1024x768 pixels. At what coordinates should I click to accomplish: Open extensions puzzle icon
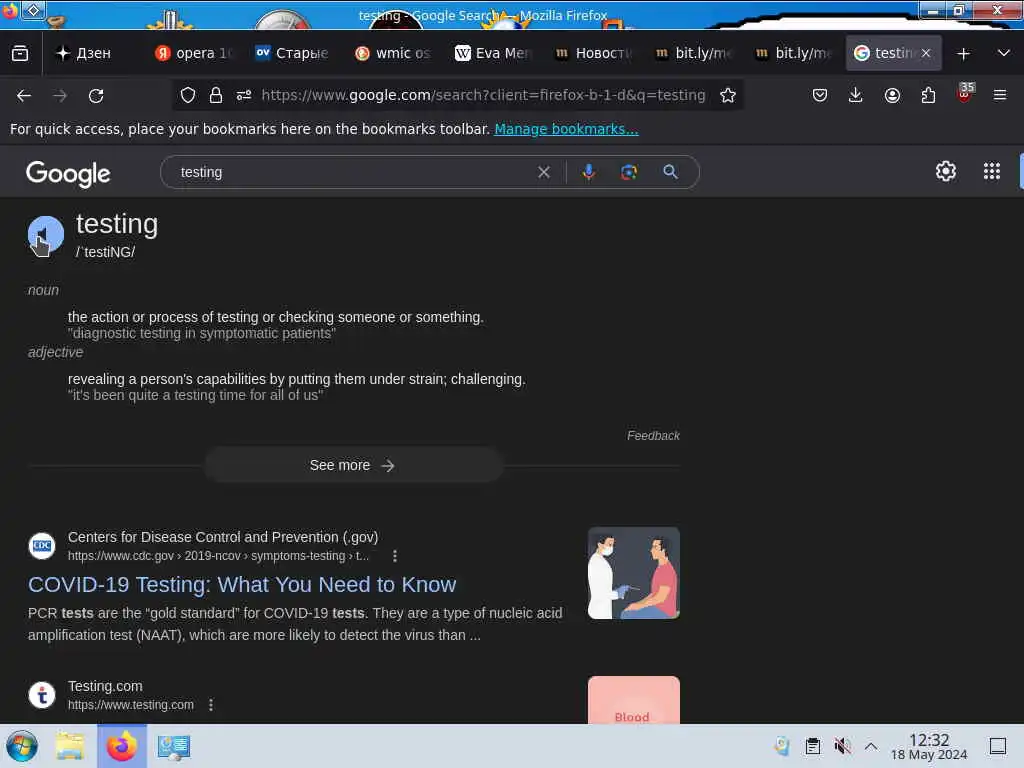coord(928,95)
